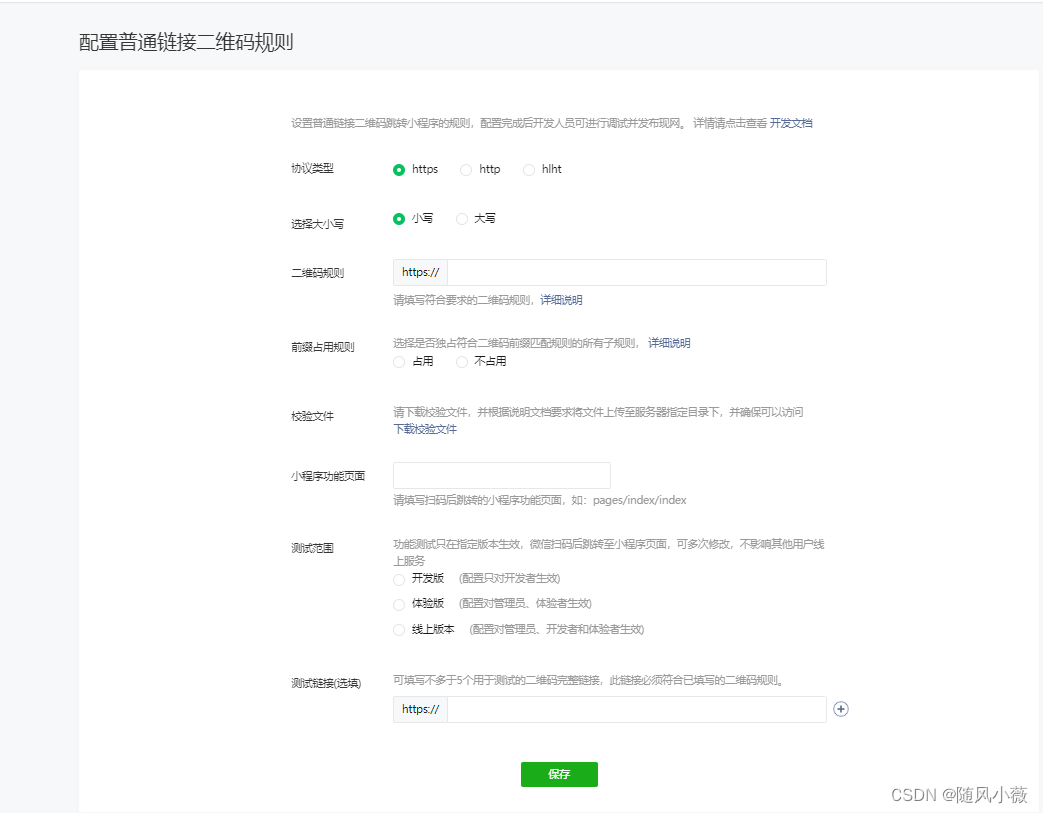Image resolution: width=1043 pixels, height=813 pixels.
Task: Open 详细说明 for prefix occupation rules
Action: pyautogui.click(x=667, y=343)
